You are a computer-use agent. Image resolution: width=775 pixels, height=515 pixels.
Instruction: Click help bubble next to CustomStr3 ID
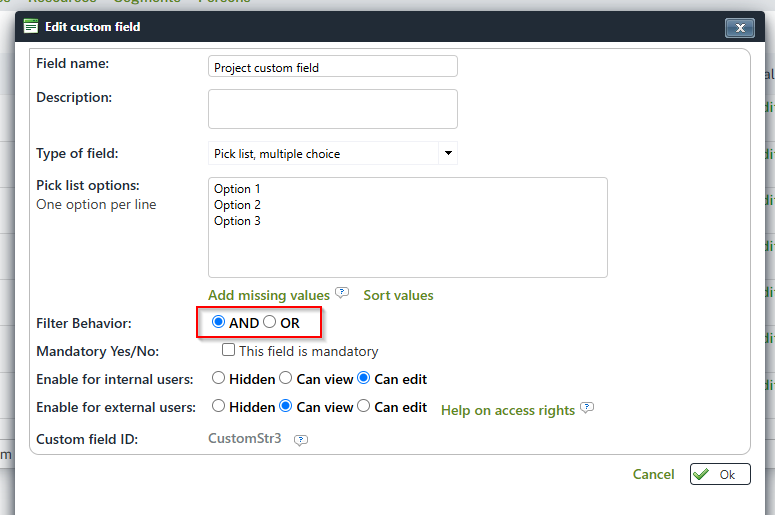[x=301, y=440]
